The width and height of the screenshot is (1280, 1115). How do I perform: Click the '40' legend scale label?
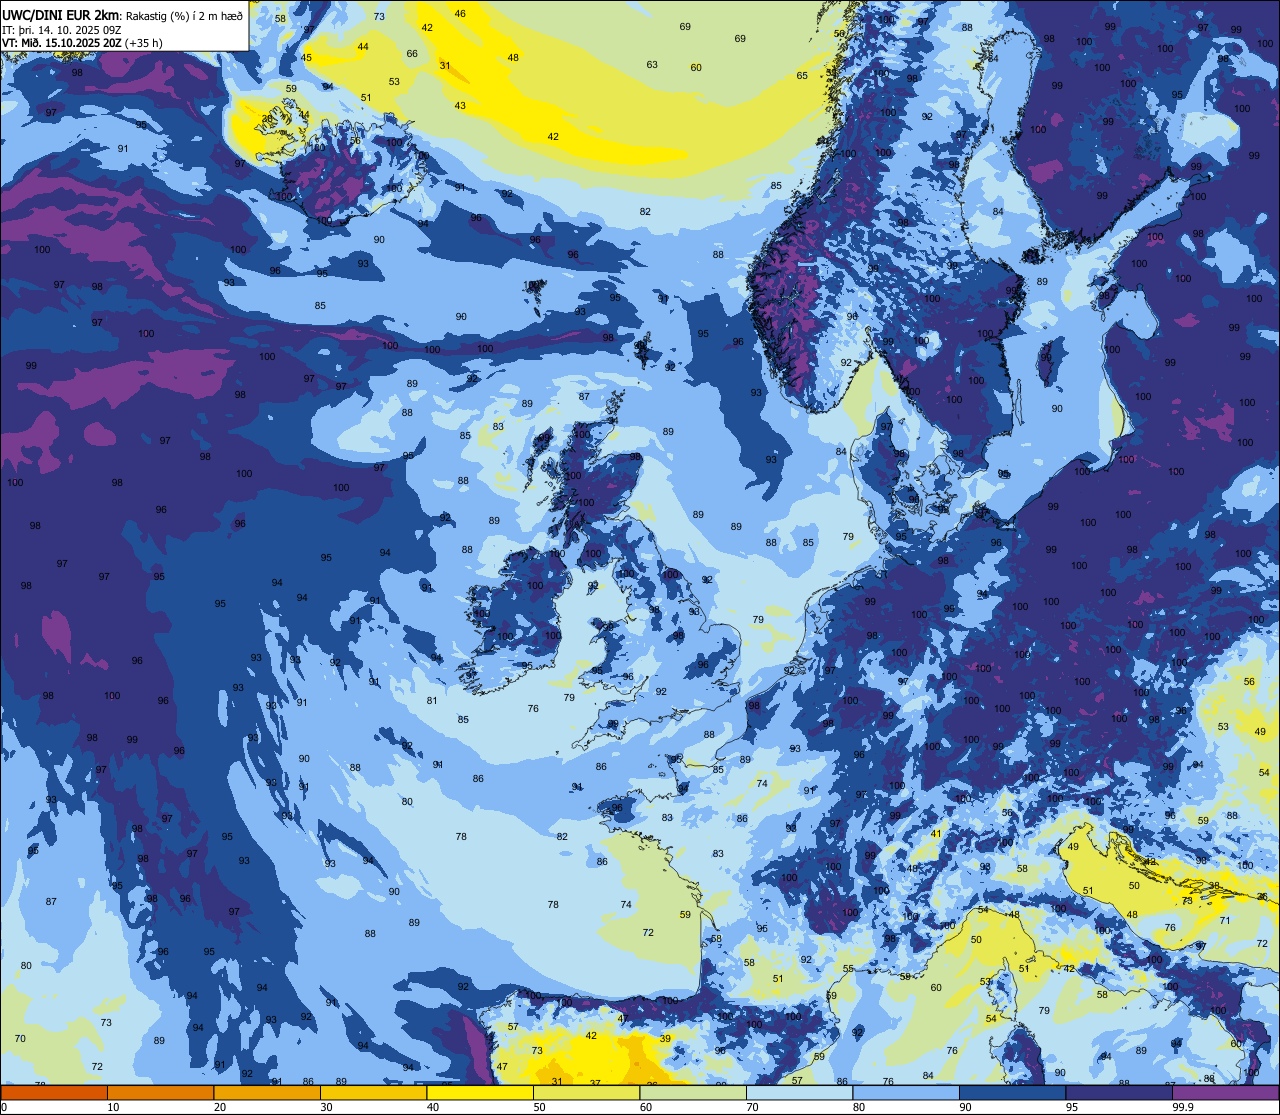pyautogui.click(x=433, y=1107)
